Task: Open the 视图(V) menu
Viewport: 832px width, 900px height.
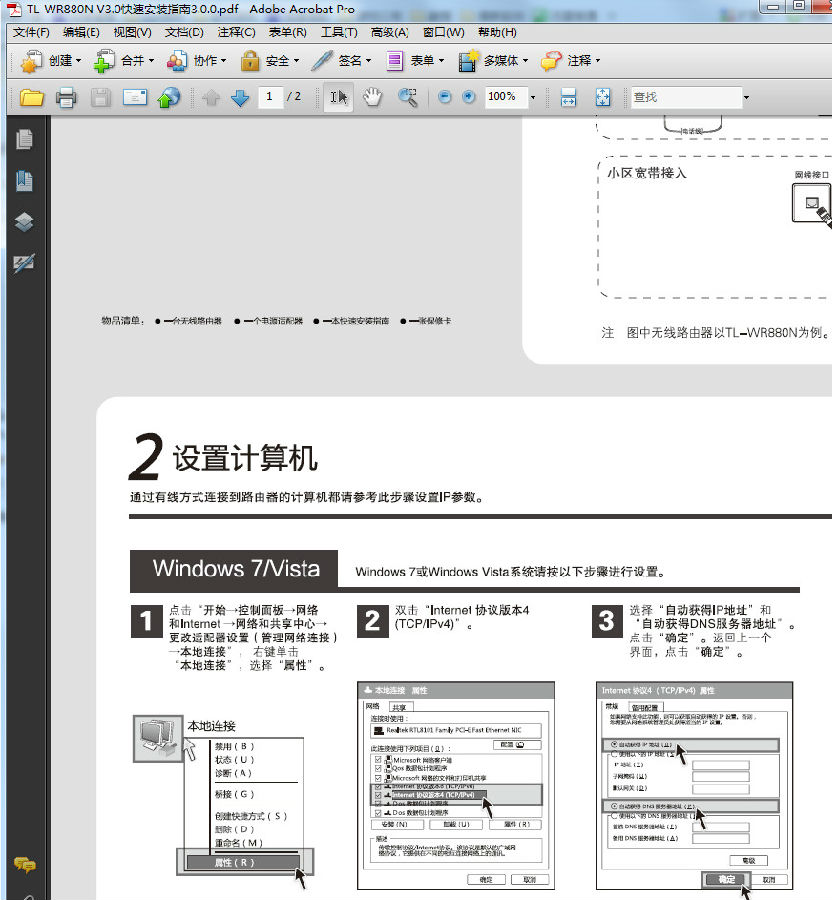Action: coord(132,32)
